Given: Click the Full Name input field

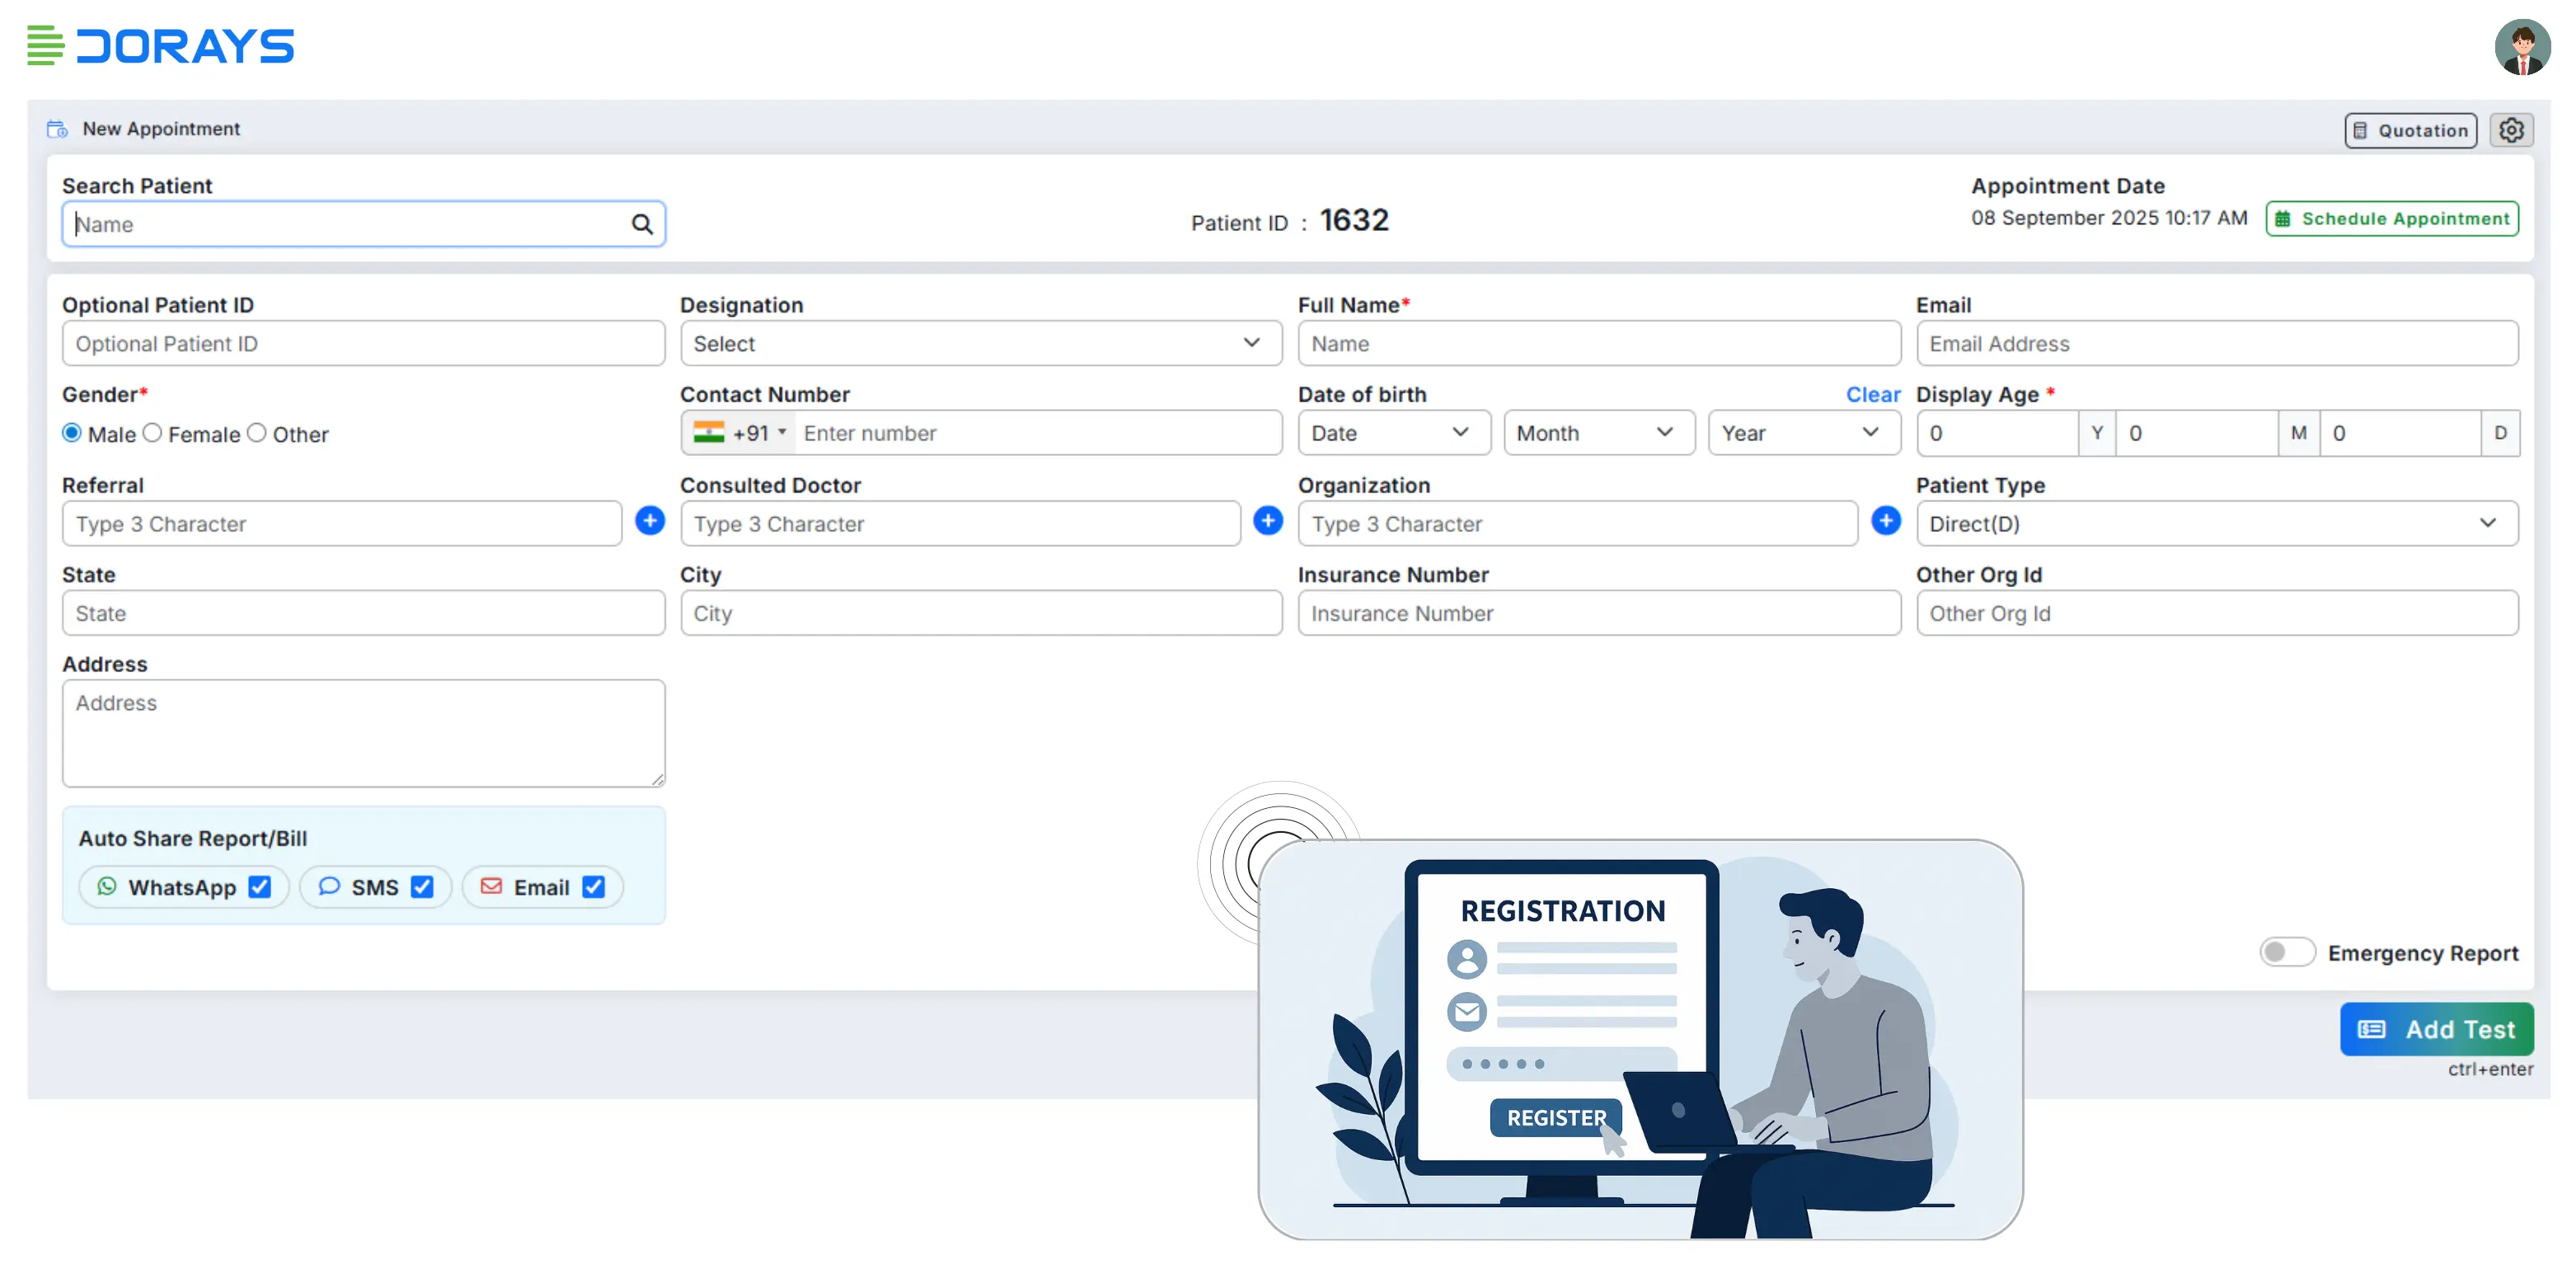Looking at the screenshot, I should click(1598, 343).
